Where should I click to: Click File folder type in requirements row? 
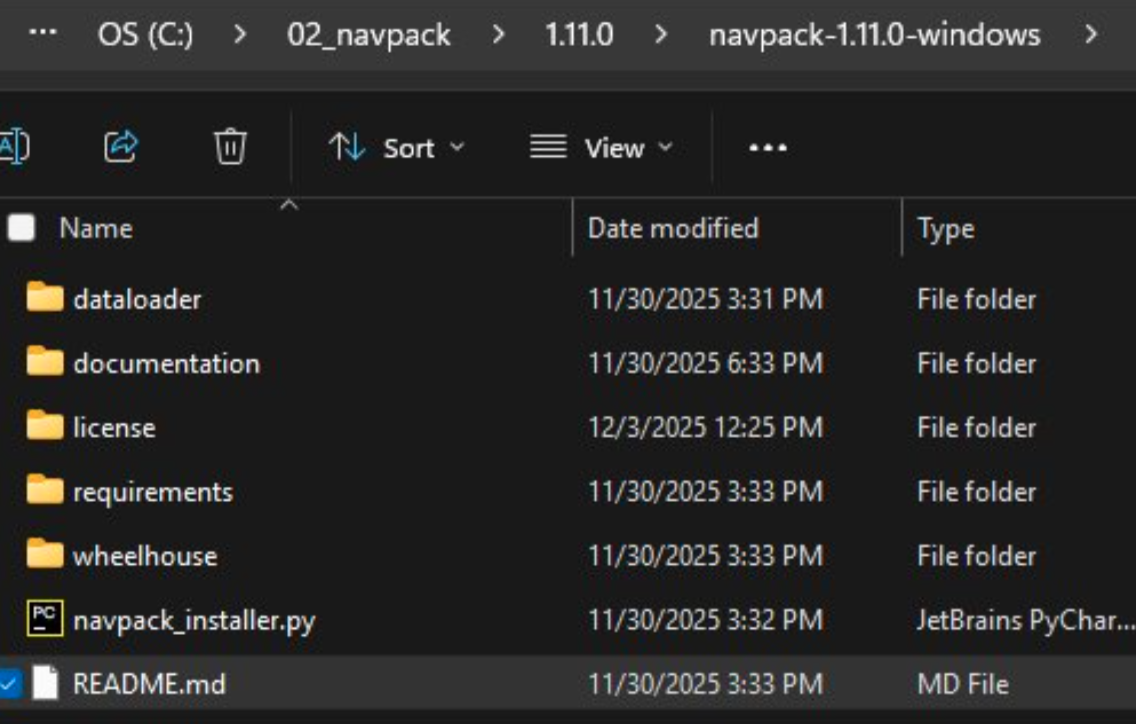pyautogui.click(x=977, y=492)
